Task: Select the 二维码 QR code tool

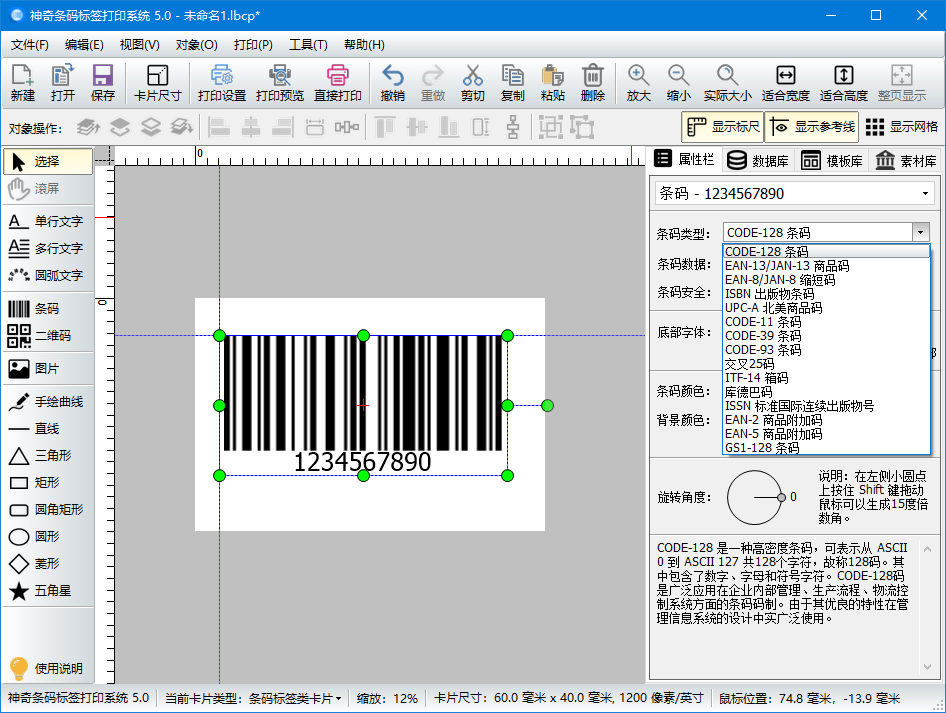Action: (x=48, y=336)
